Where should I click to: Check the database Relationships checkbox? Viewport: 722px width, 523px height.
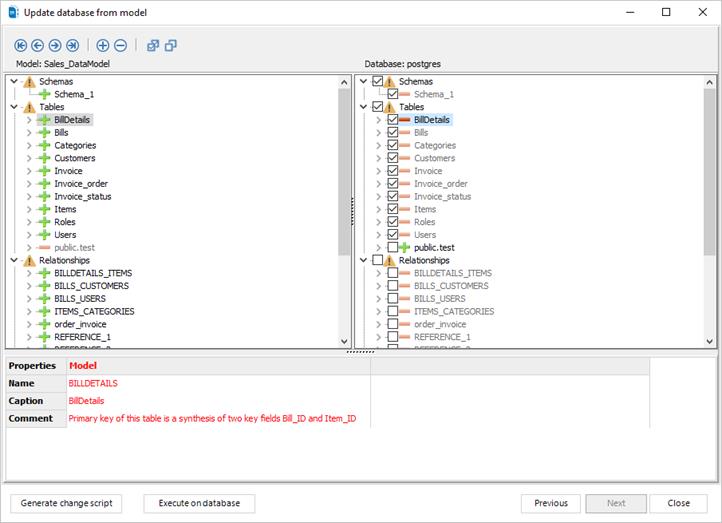[x=378, y=260]
